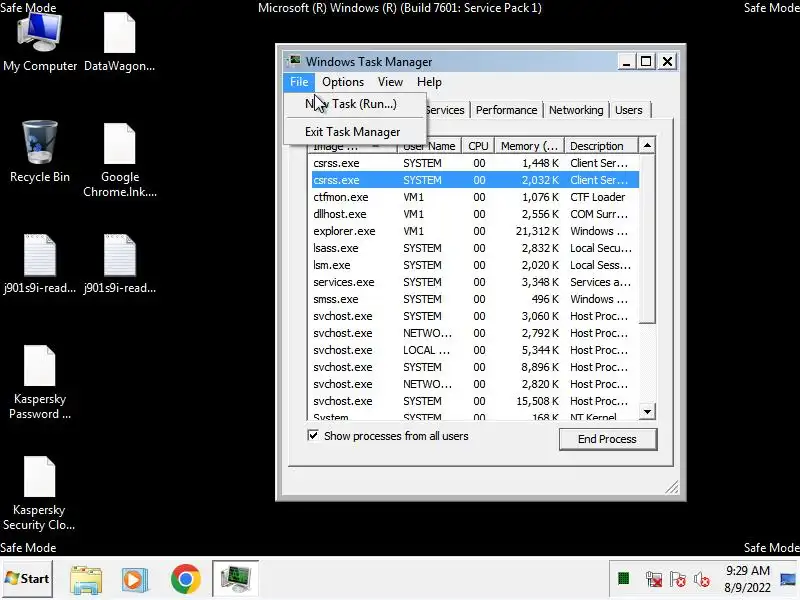Screen dimensions: 800x600
Task: Sort processes by CPU column
Action: pos(478,146)
